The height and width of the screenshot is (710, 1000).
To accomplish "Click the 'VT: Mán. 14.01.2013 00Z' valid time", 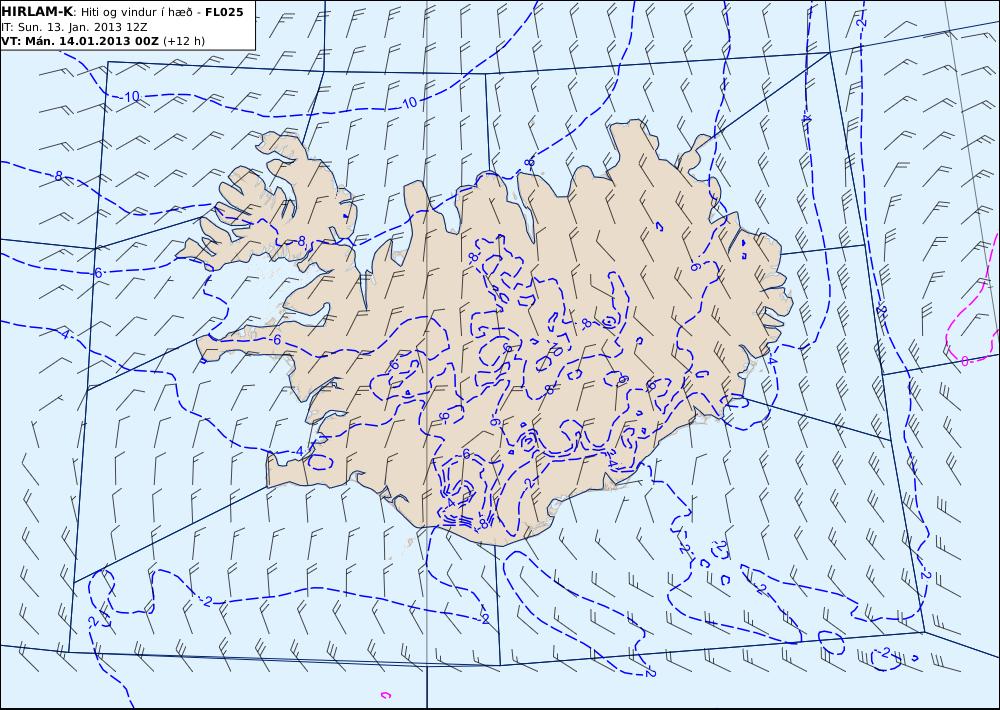I will tap(80, 41).
